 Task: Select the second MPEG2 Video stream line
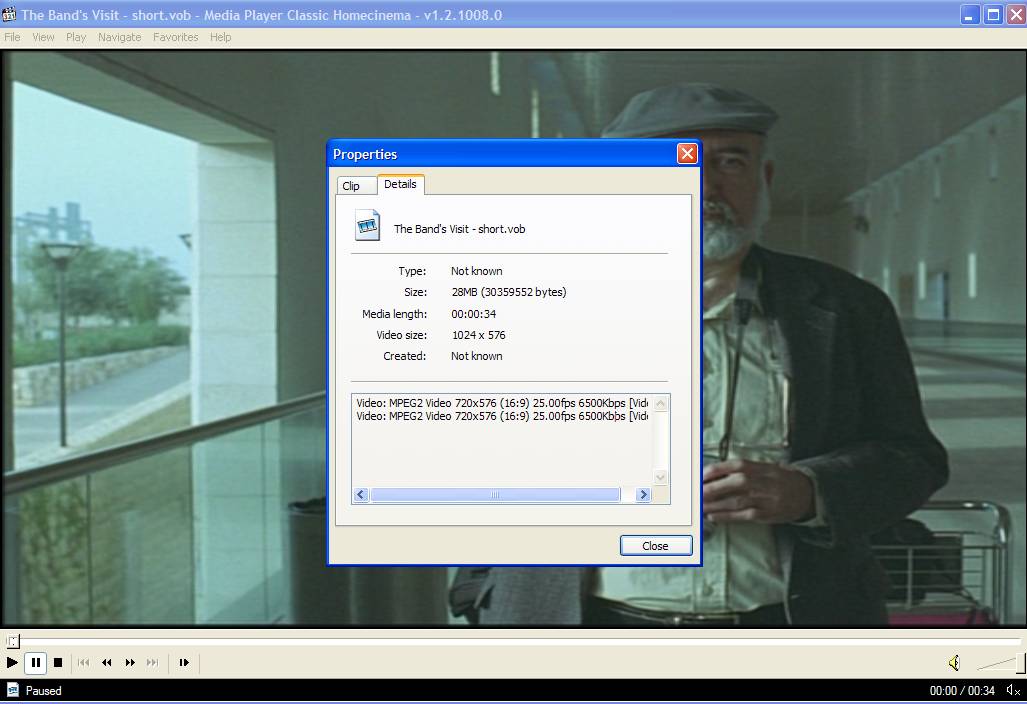click(x=502, y=417)
